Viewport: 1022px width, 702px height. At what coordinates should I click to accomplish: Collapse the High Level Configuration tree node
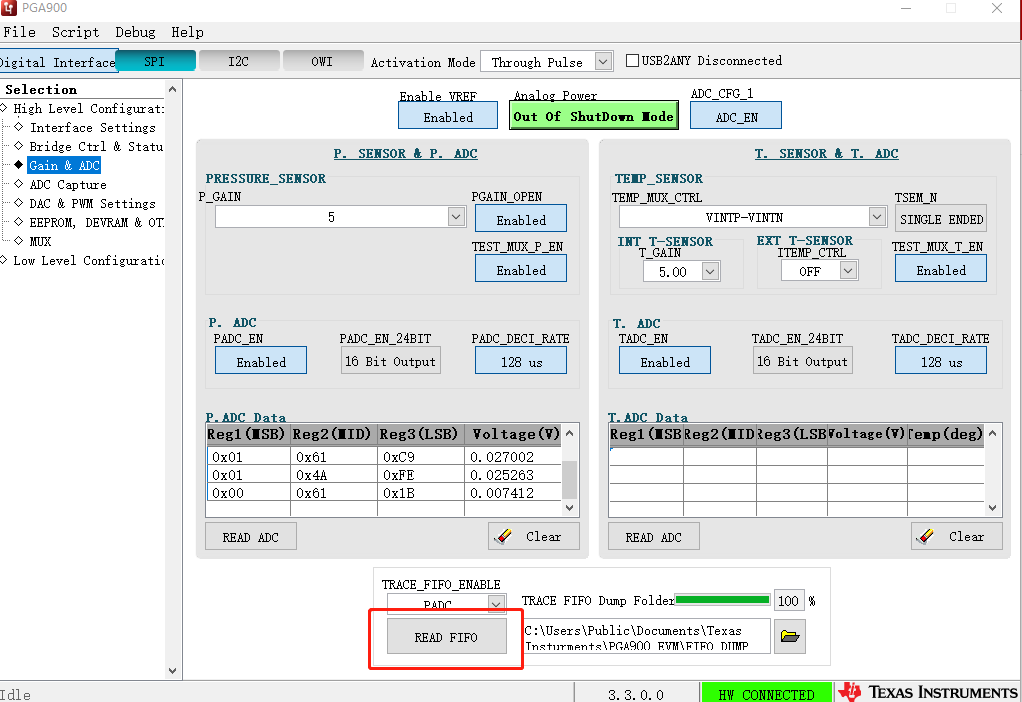tap(5, 108)
